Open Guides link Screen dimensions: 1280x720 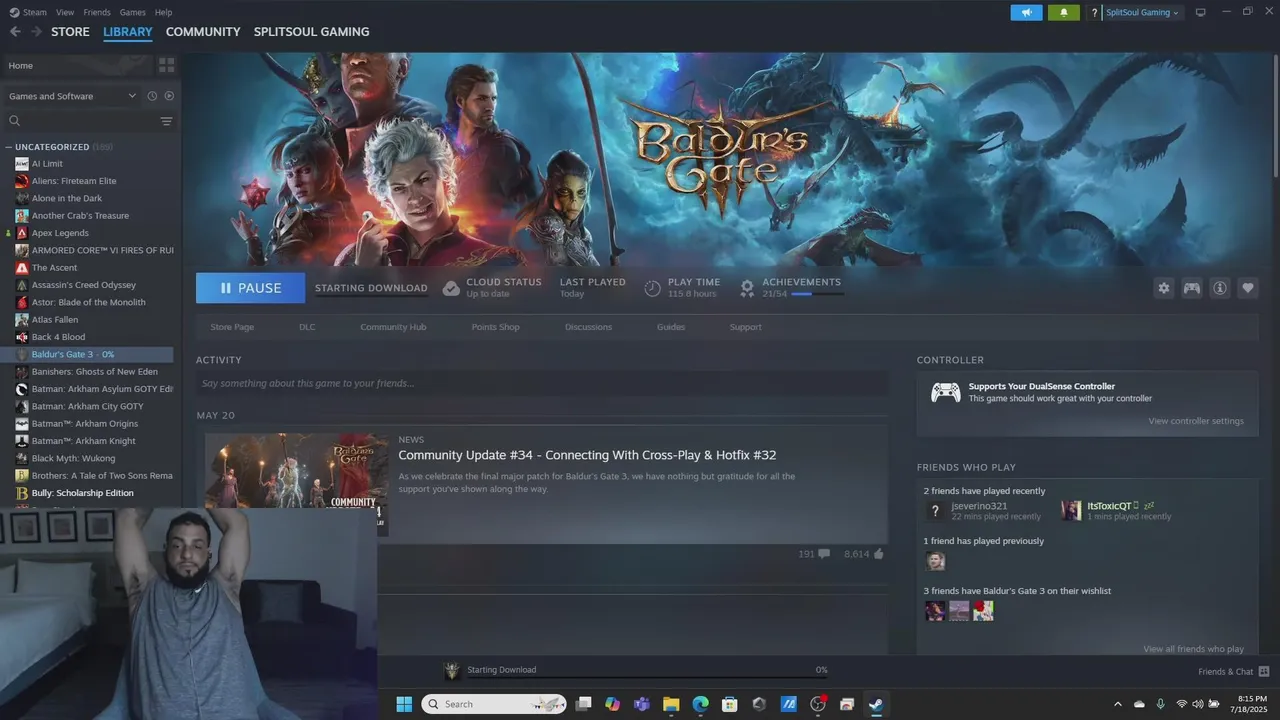click(x=671, y=327)
